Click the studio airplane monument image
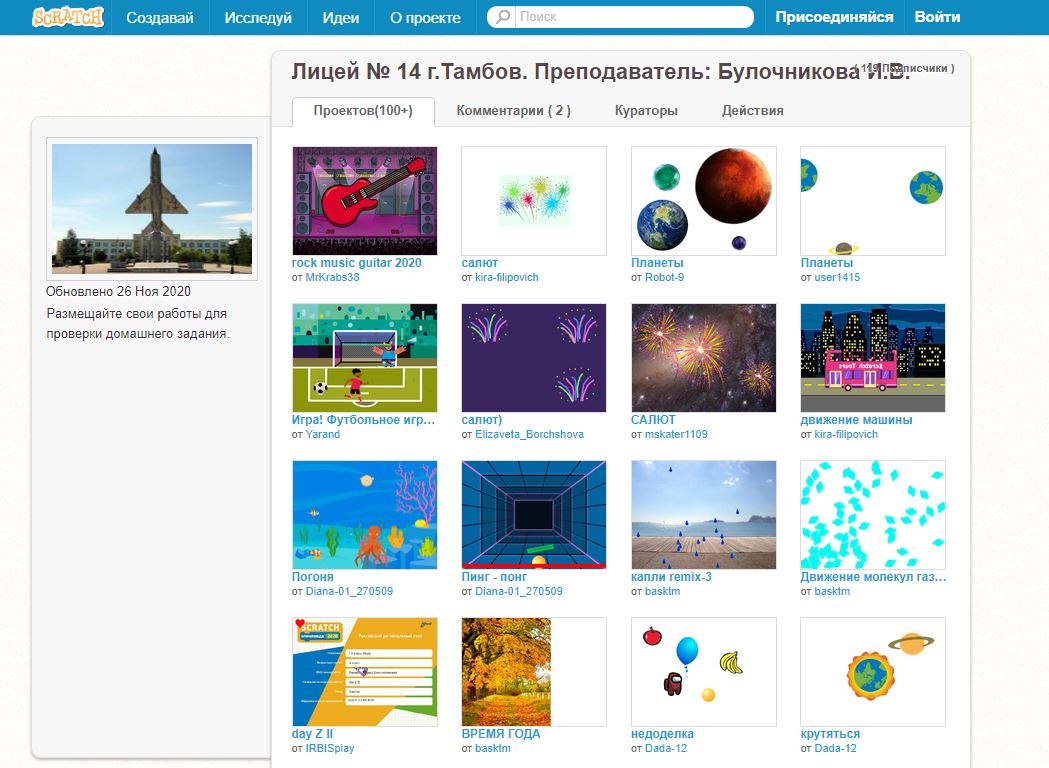Image resolution: width=1049 pixels, height=768 pixels. click(x=152, y=208)
